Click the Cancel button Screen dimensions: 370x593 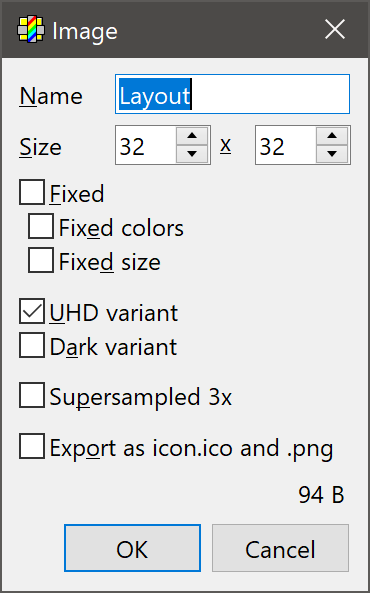tap(280, 548)
